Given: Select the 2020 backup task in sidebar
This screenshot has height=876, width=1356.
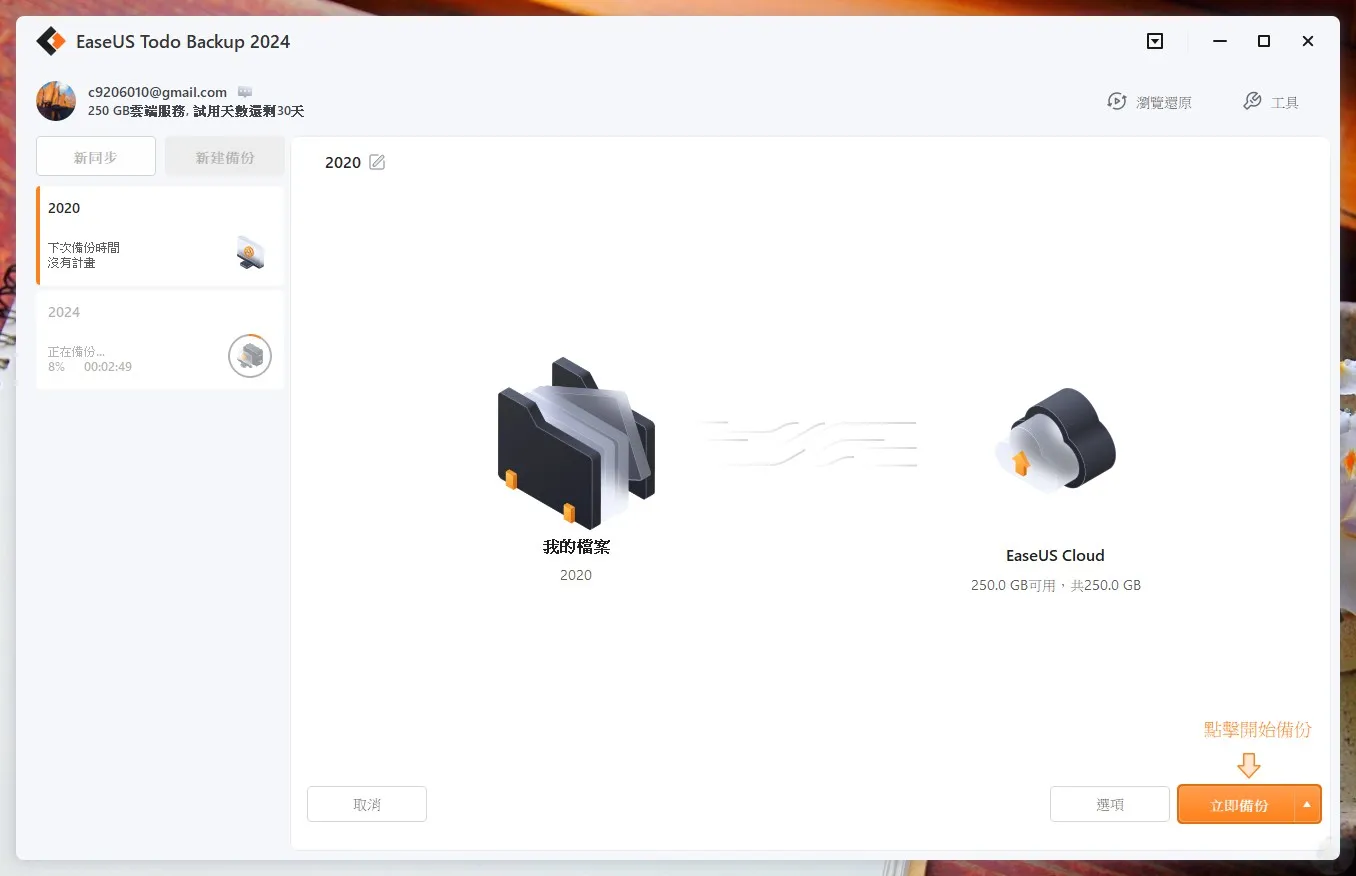Looking at the screenshot, I should [160, 236].
